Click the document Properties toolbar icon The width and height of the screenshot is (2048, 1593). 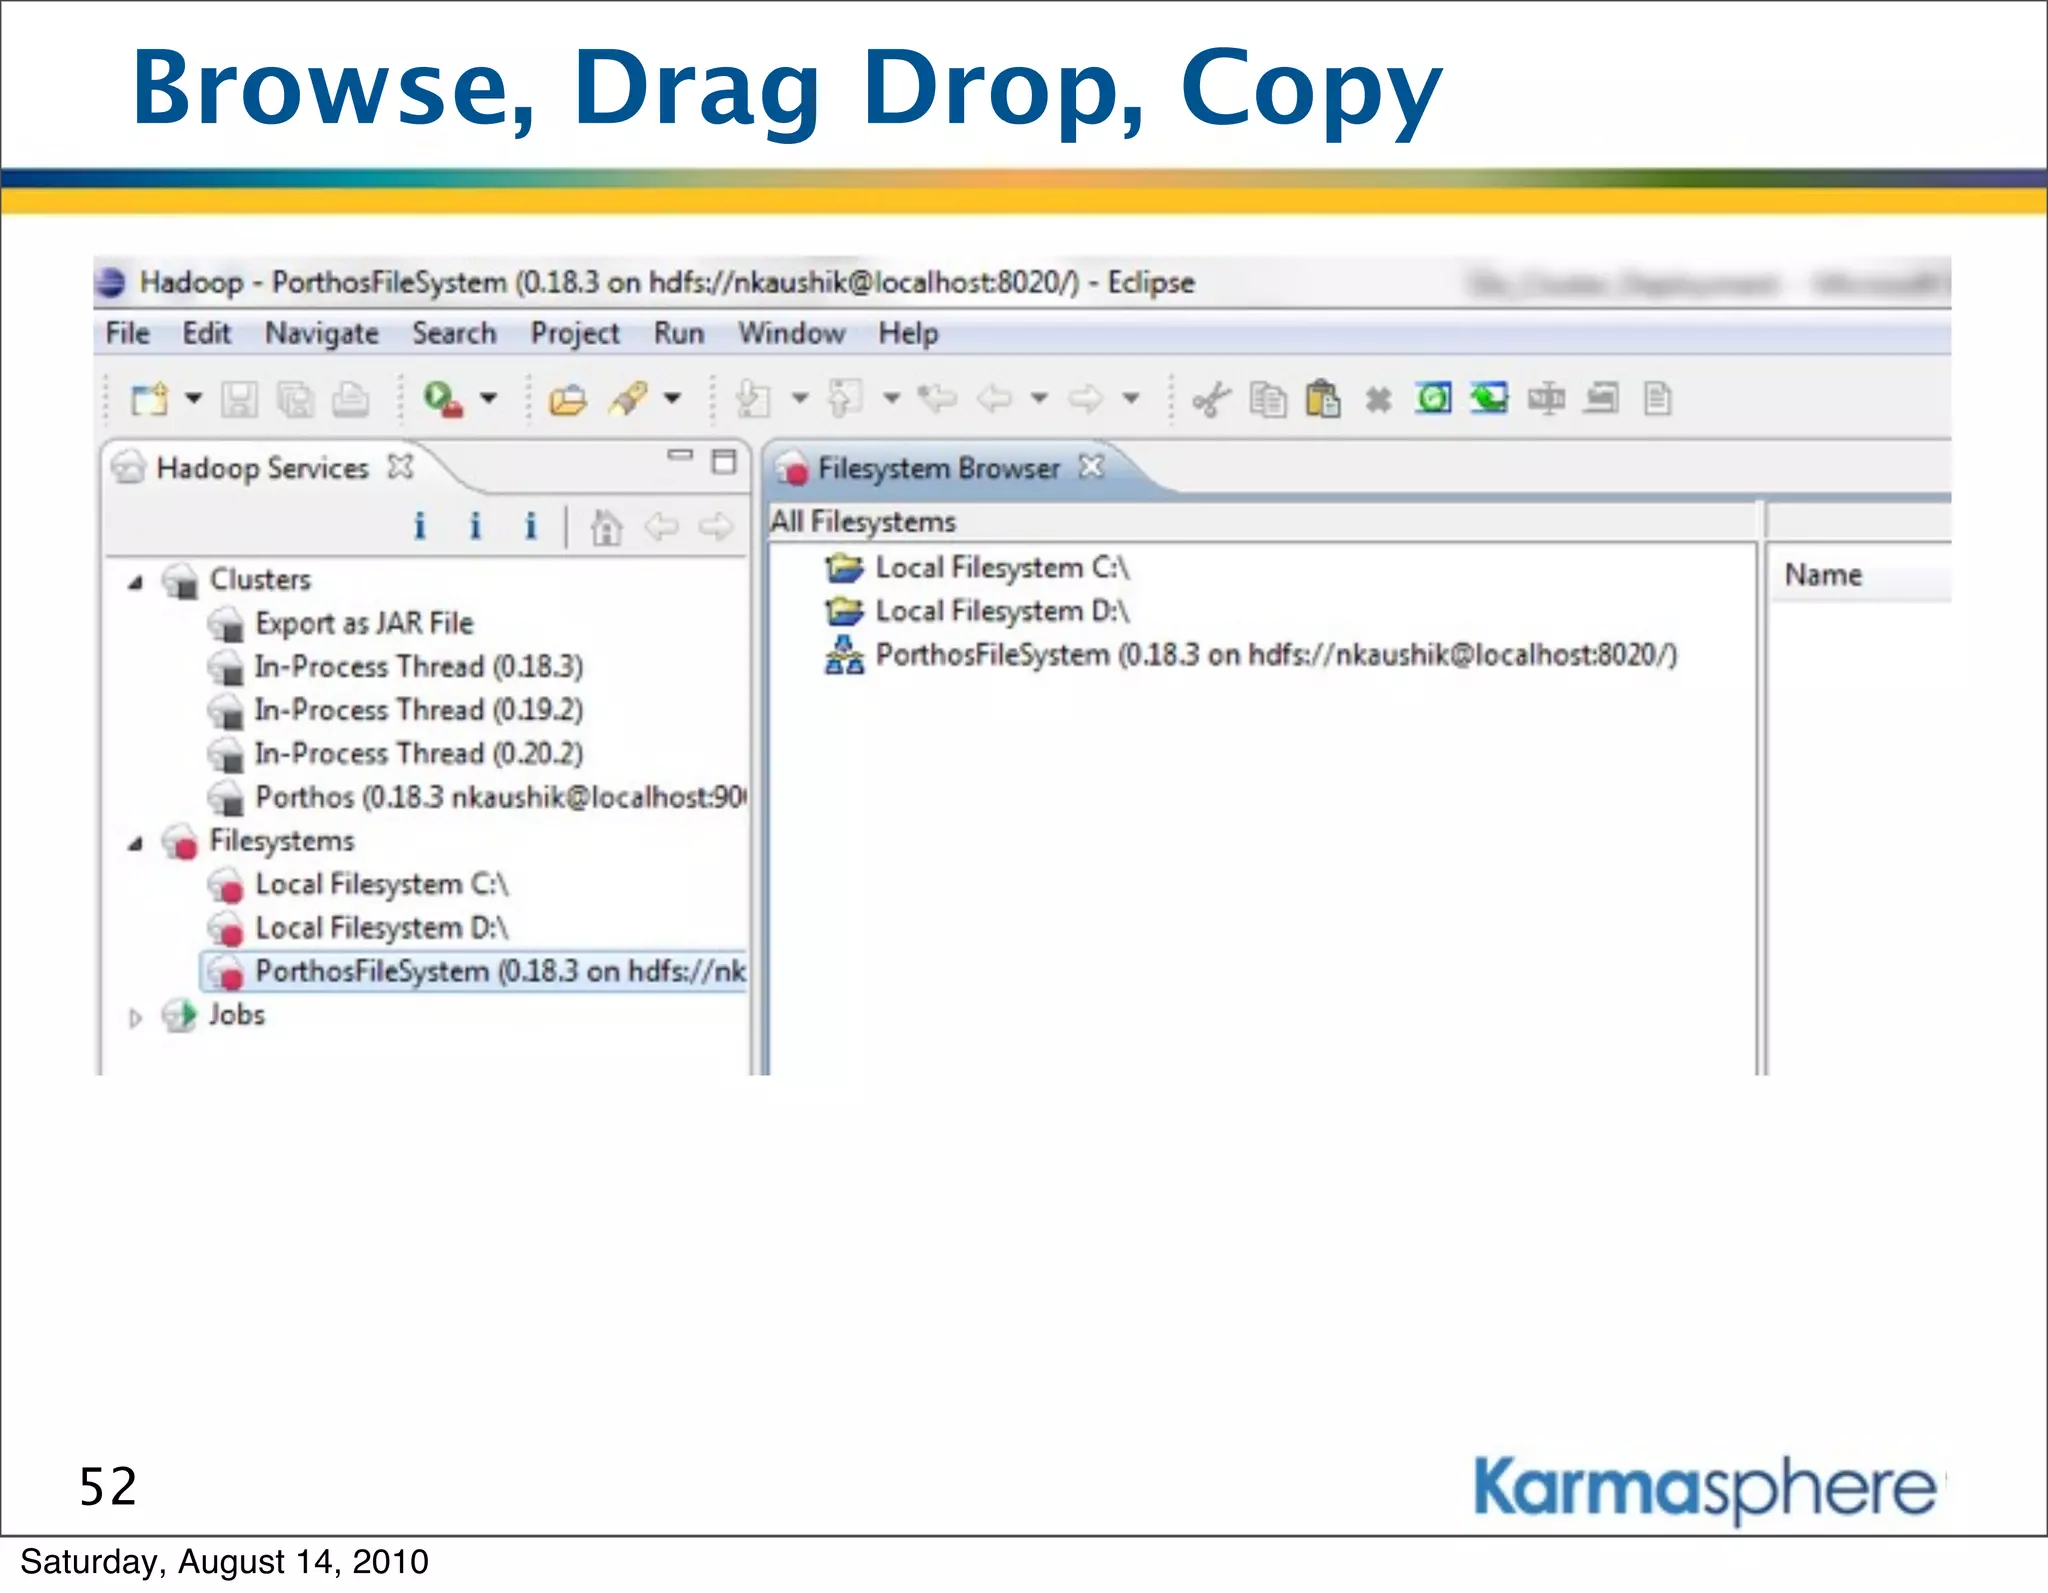[1658, 399]
